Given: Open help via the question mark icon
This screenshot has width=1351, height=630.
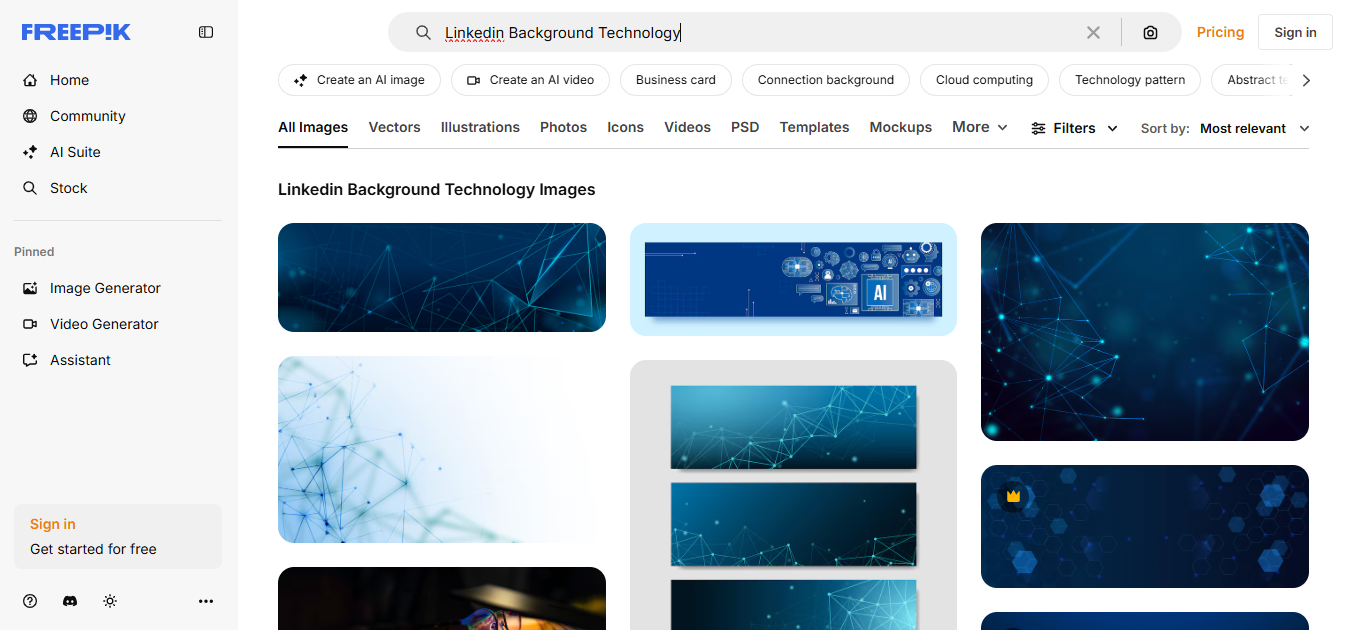Looking at the screenshot, I should (29, 601).
